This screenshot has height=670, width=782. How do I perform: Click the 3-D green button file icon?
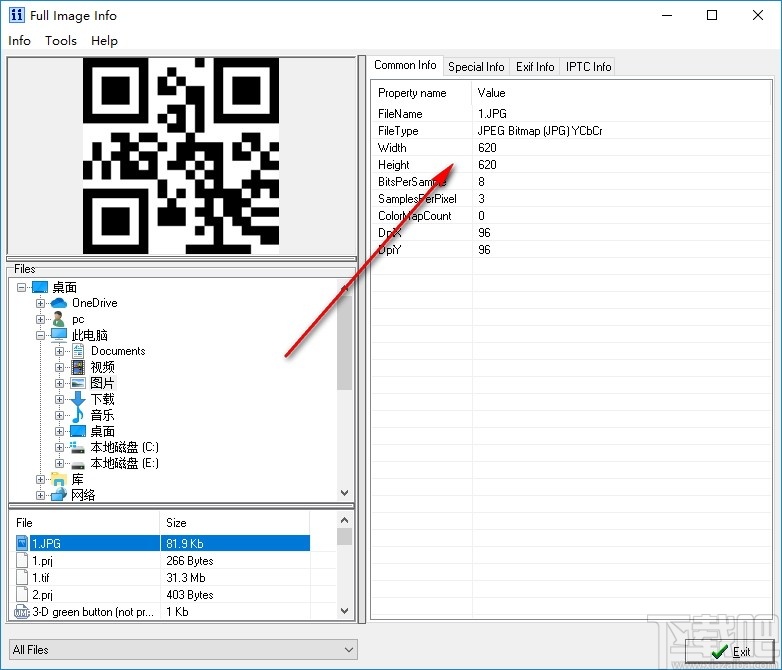(22, 612)
